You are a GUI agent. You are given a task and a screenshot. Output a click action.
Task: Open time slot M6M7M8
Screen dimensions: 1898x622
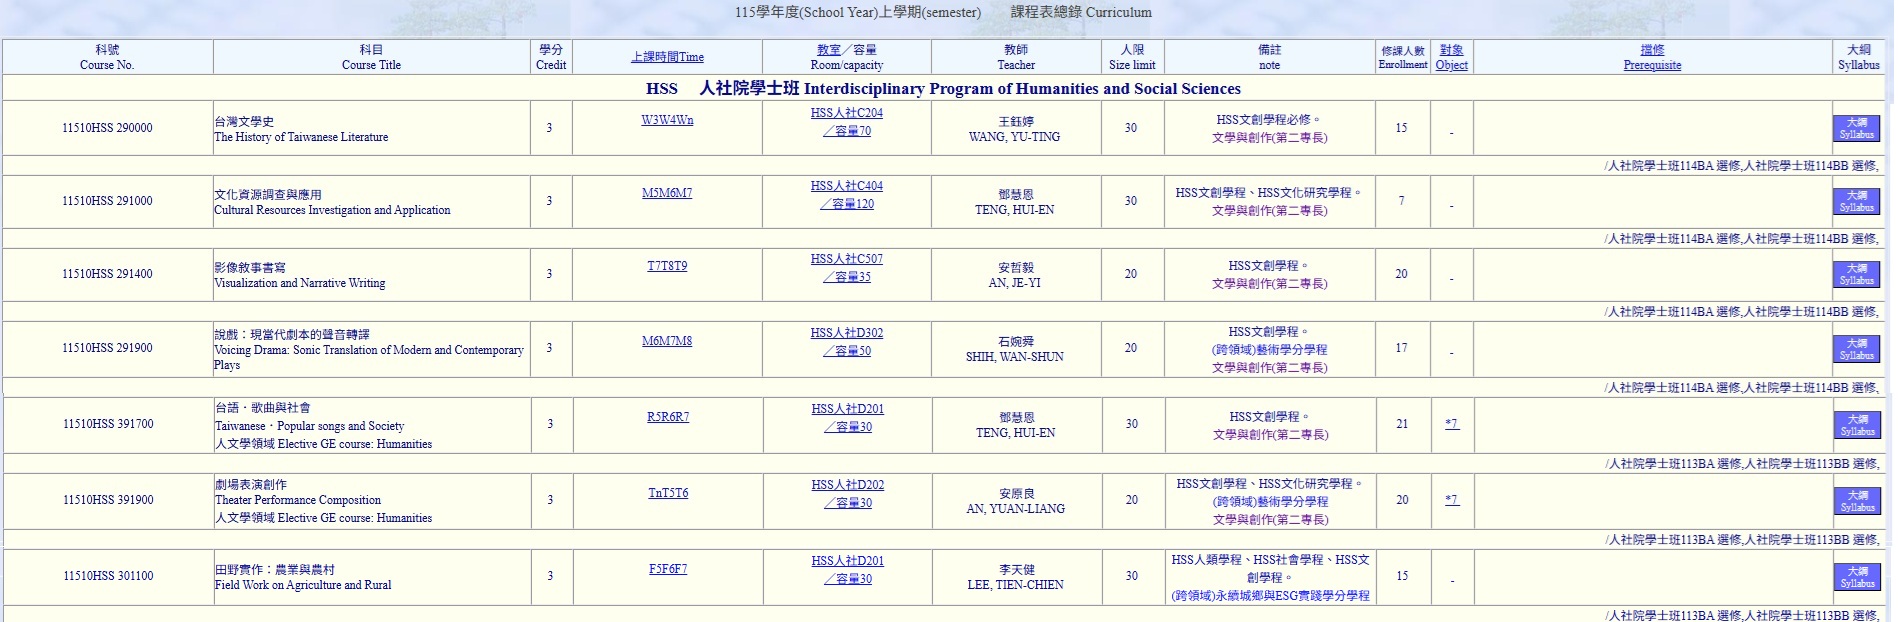pyautogui.click(x=667, y=341)
